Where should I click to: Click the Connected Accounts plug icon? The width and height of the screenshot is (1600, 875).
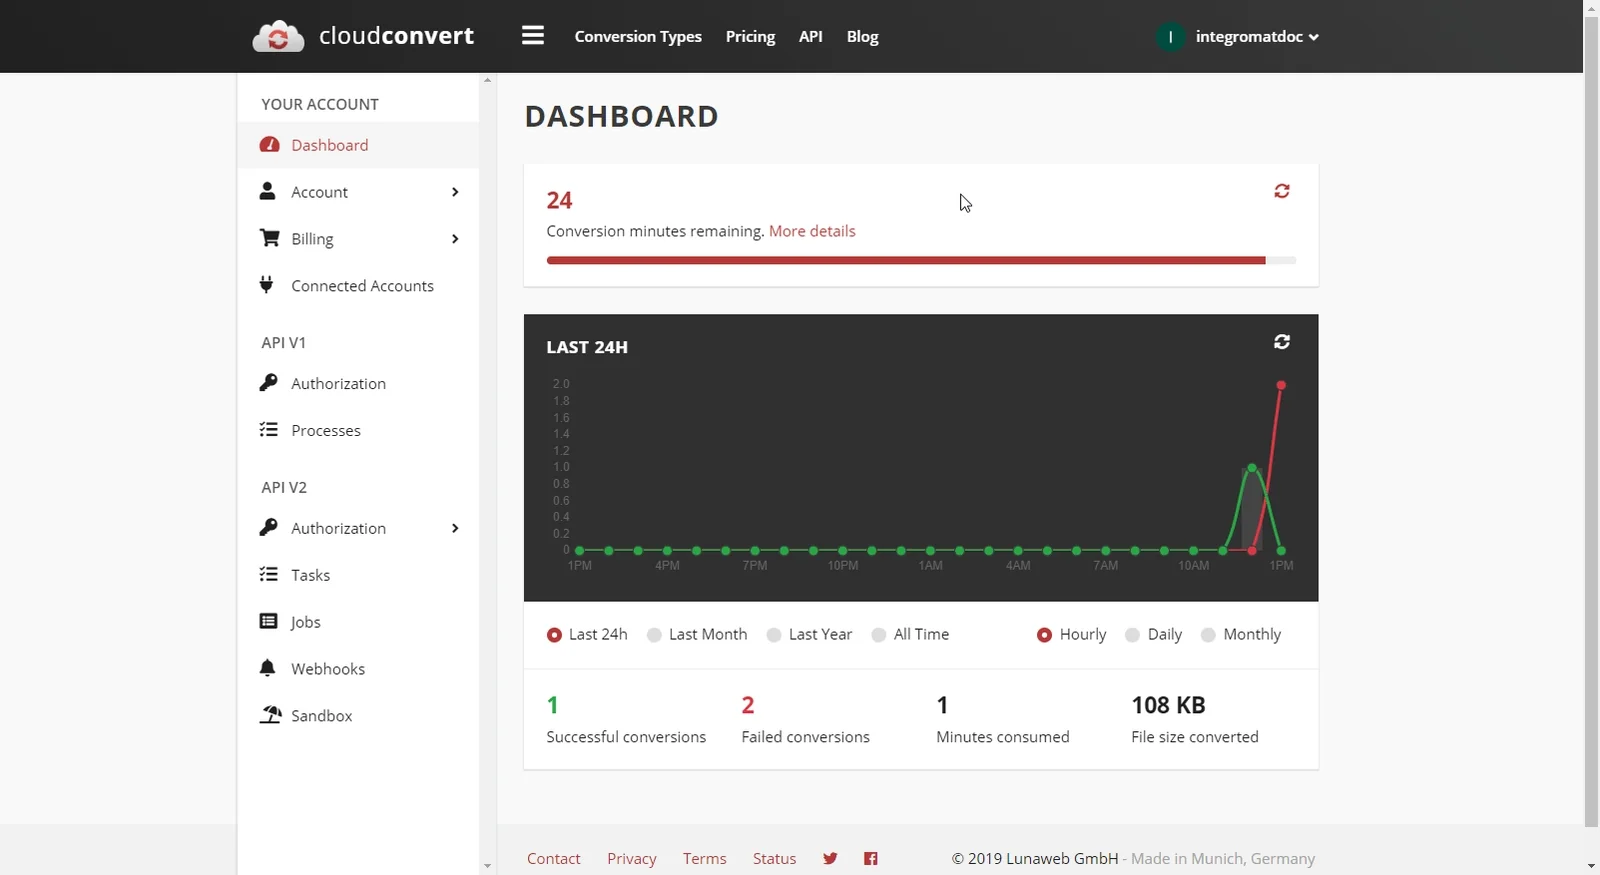click(x=266, y=285)
